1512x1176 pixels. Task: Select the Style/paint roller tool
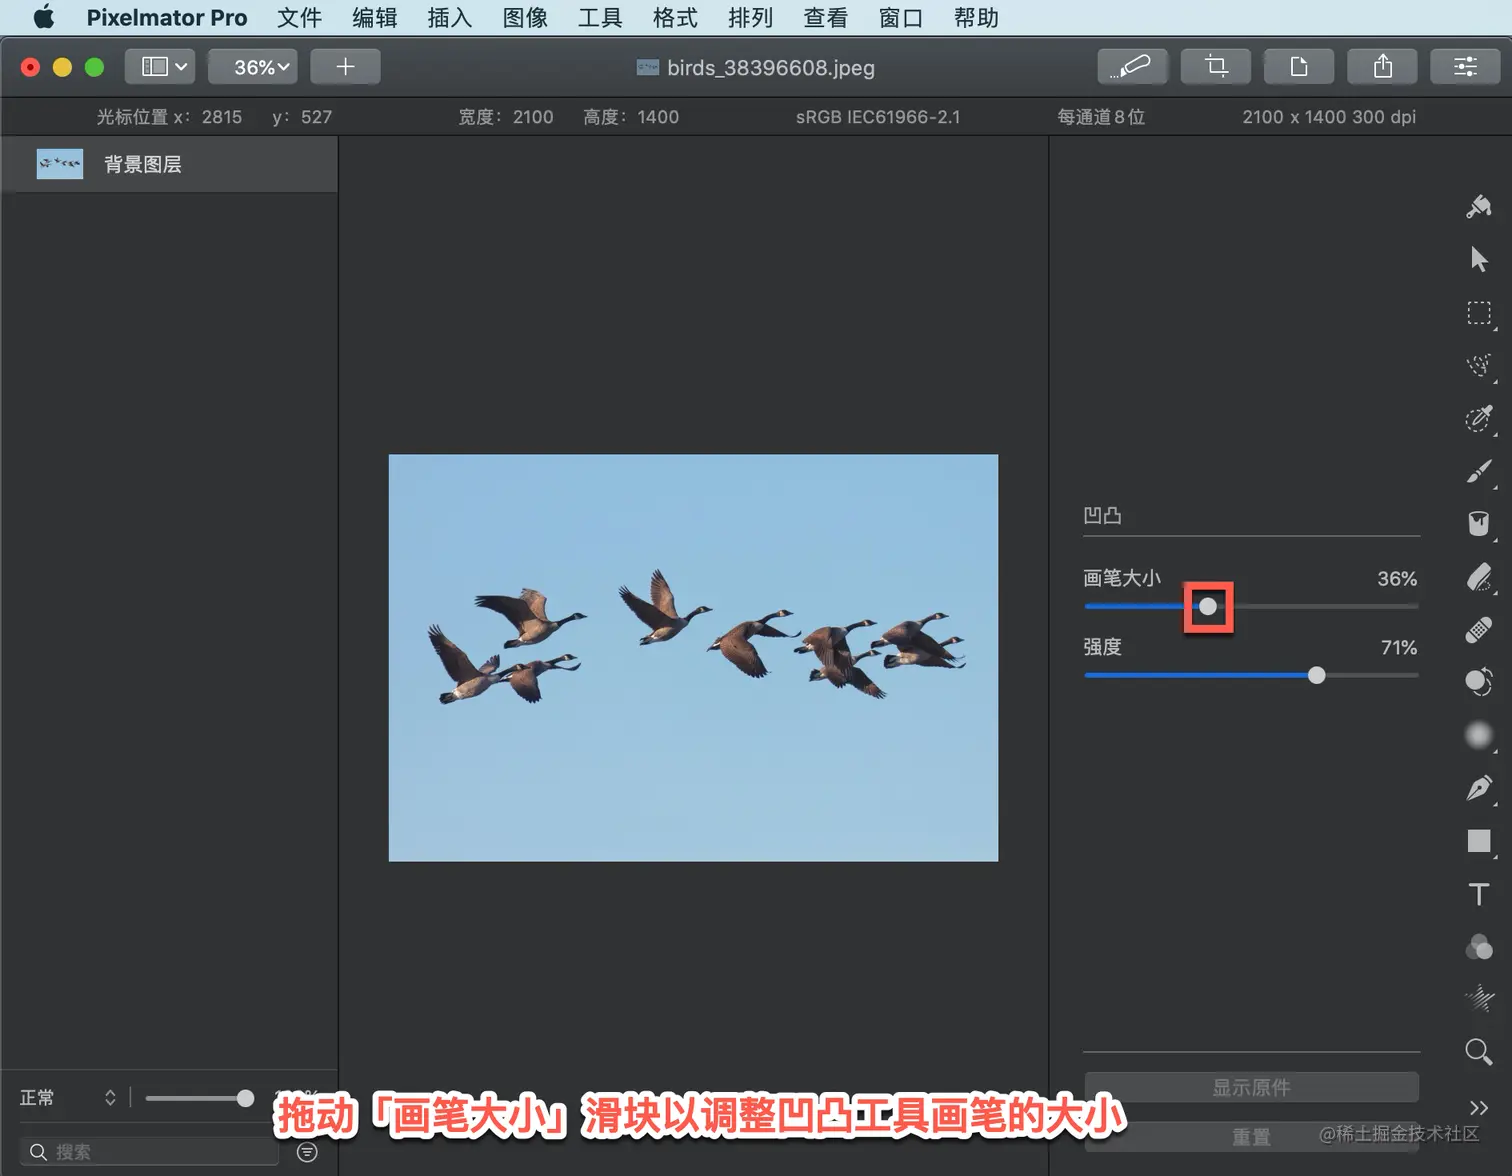tap(1479, 207)
